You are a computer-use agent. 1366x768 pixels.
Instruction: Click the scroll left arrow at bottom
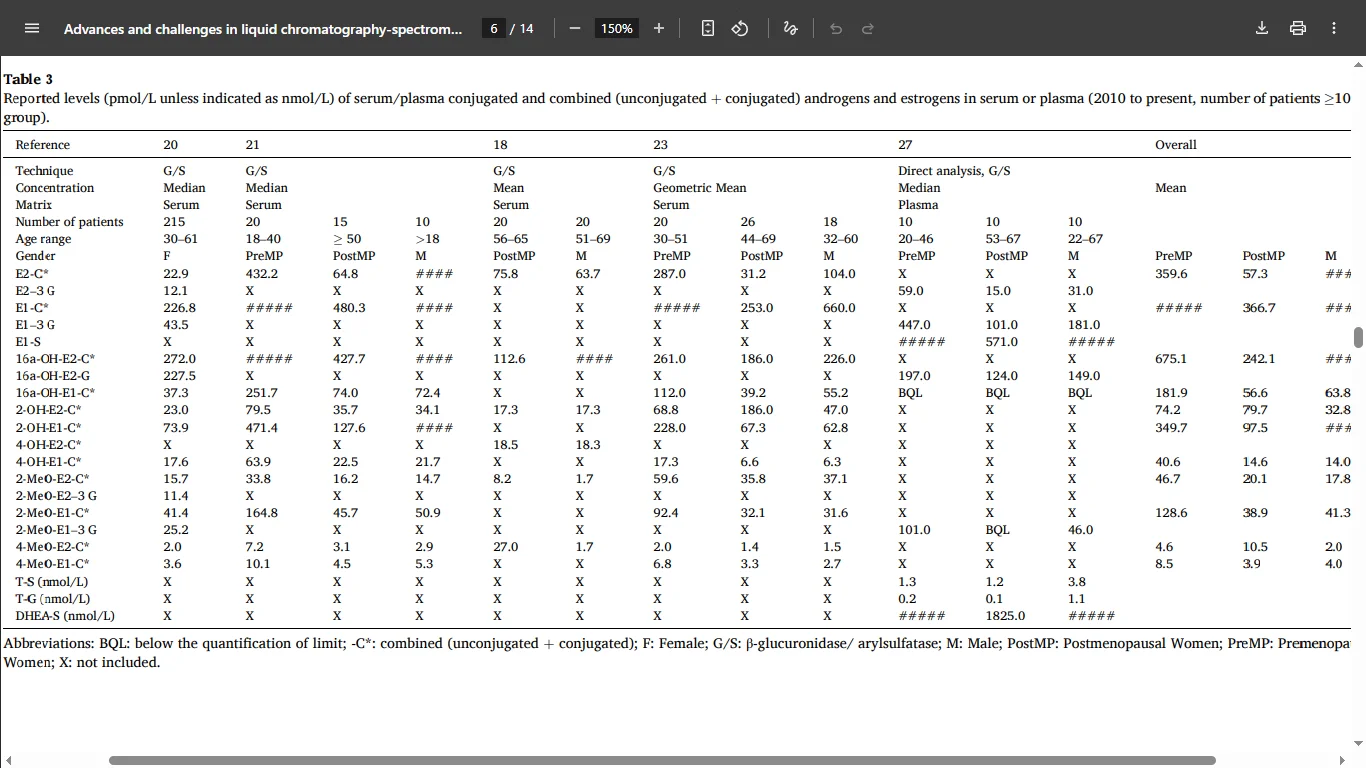(x=8, y=760)
